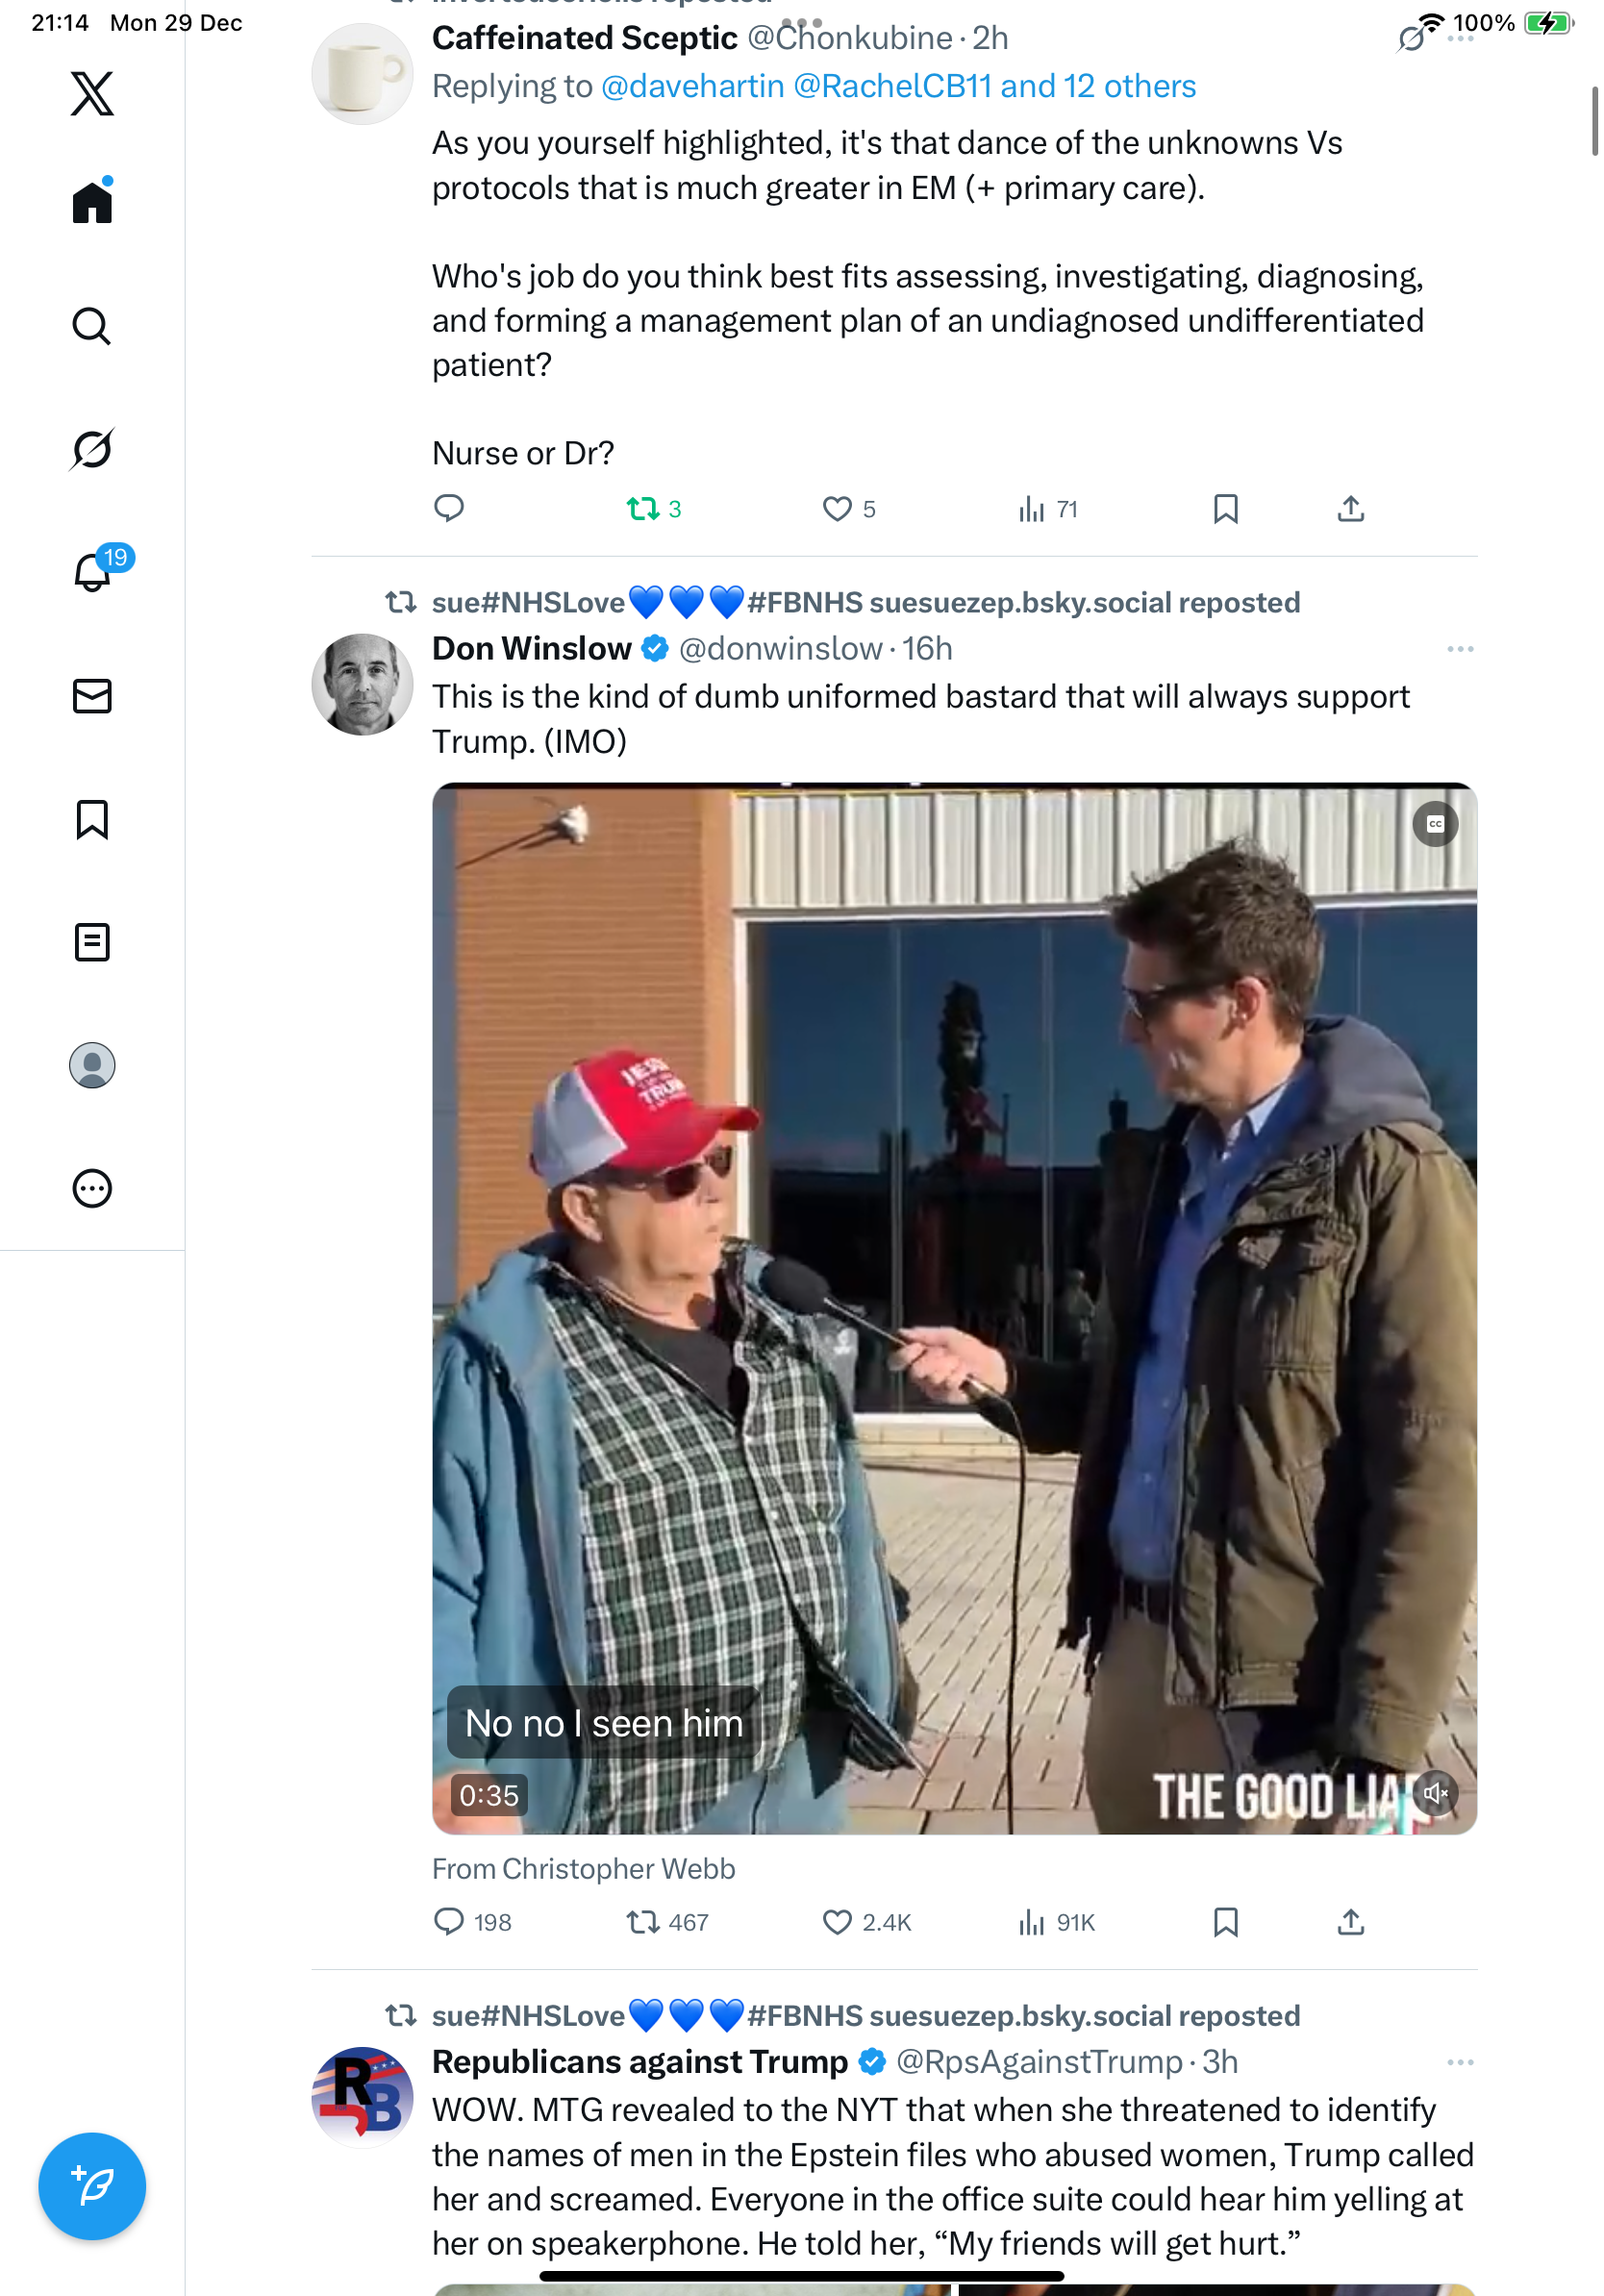Viewport: 1604px width, 2296px height.
Task: Toggle closed captions on the video
Action: pyautogui.click(x=1435, y=824)
